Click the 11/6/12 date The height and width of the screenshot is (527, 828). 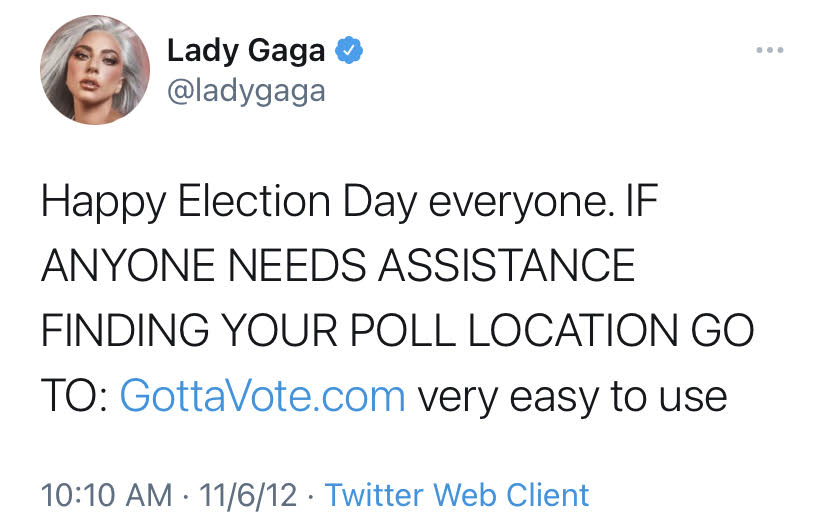coord(236,494)
